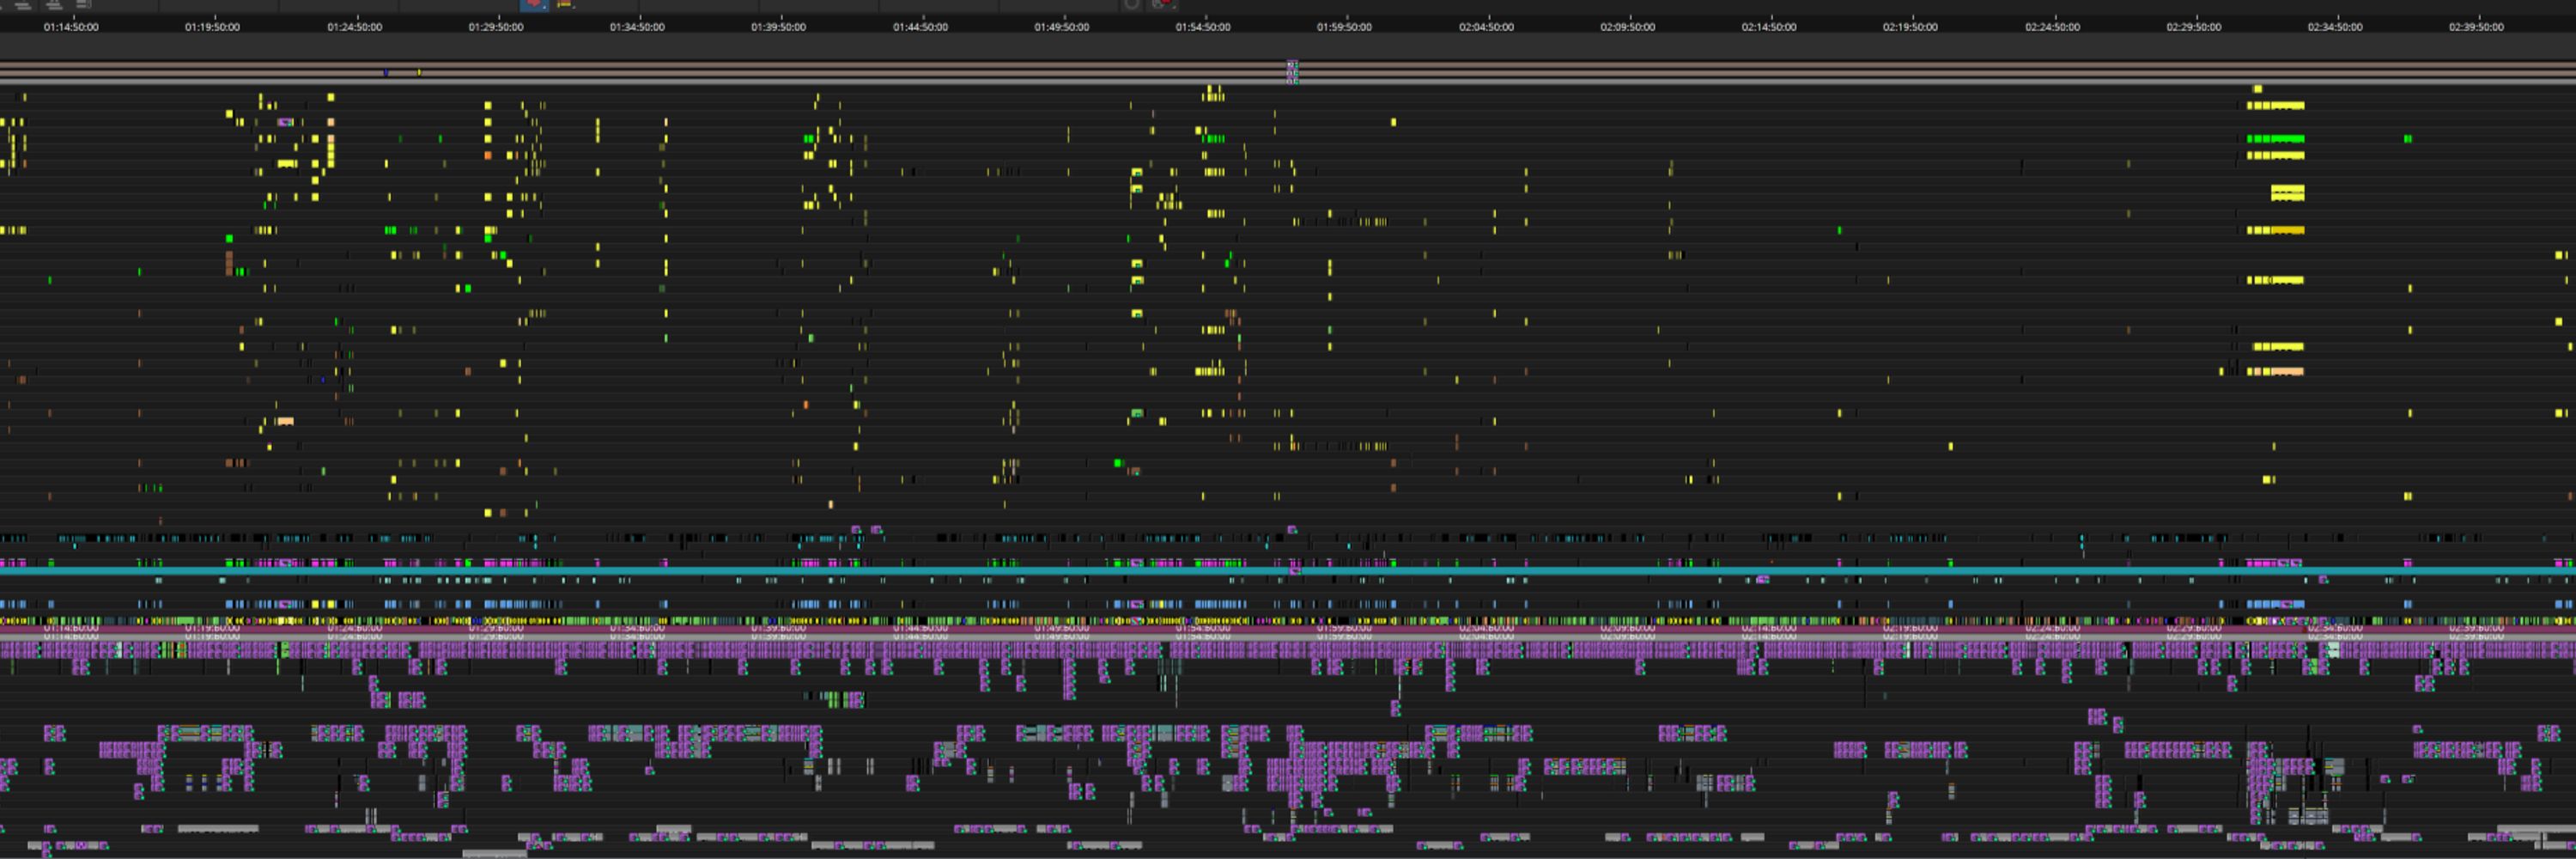The image size is (2576, 859).
Task: Jump to 01:54:50:00 on the upper ruler
Action: pos(1203,27)
